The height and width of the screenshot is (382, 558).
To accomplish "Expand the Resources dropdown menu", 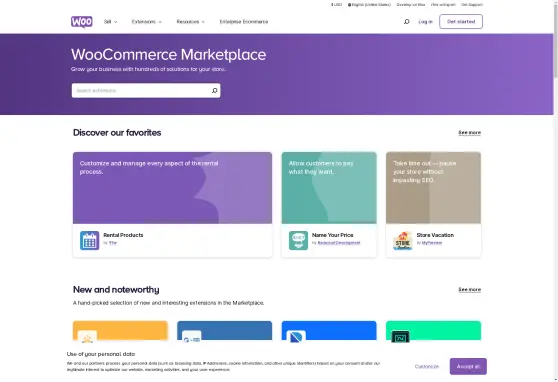I will 191,22.
